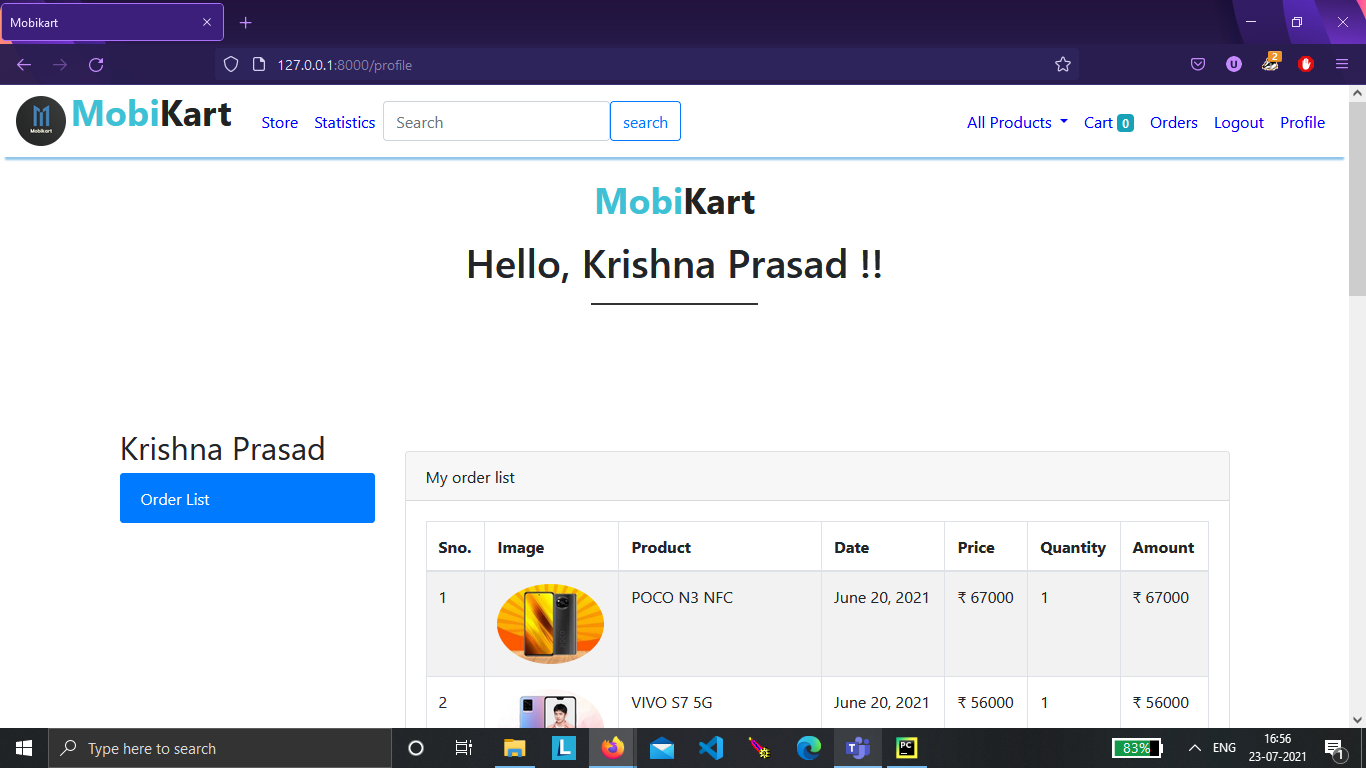Open the Cart link
Image resolution: width=1366 pixels, height=768 pixels.
coord(1108,122)
